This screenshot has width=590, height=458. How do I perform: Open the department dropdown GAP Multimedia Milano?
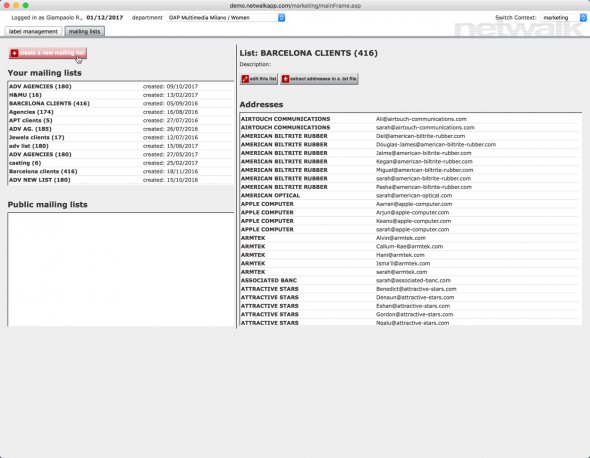pos(225,18)
